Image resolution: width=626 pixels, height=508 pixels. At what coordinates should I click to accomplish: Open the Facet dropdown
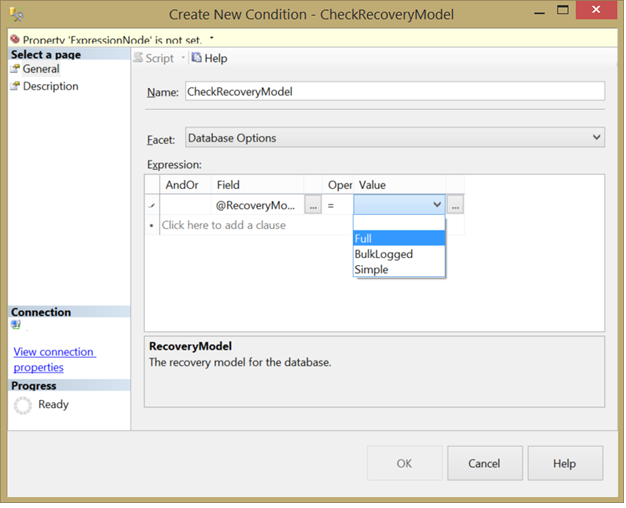click(395, 138)
